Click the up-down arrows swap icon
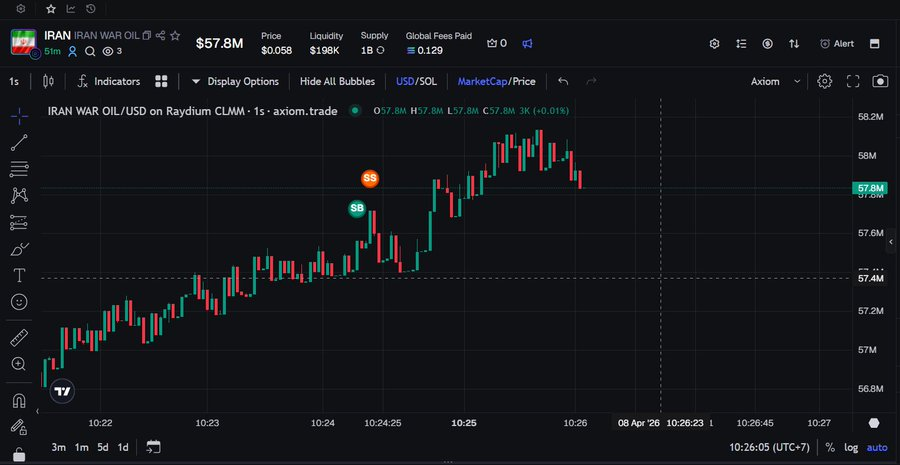 [x=794, y=44]
